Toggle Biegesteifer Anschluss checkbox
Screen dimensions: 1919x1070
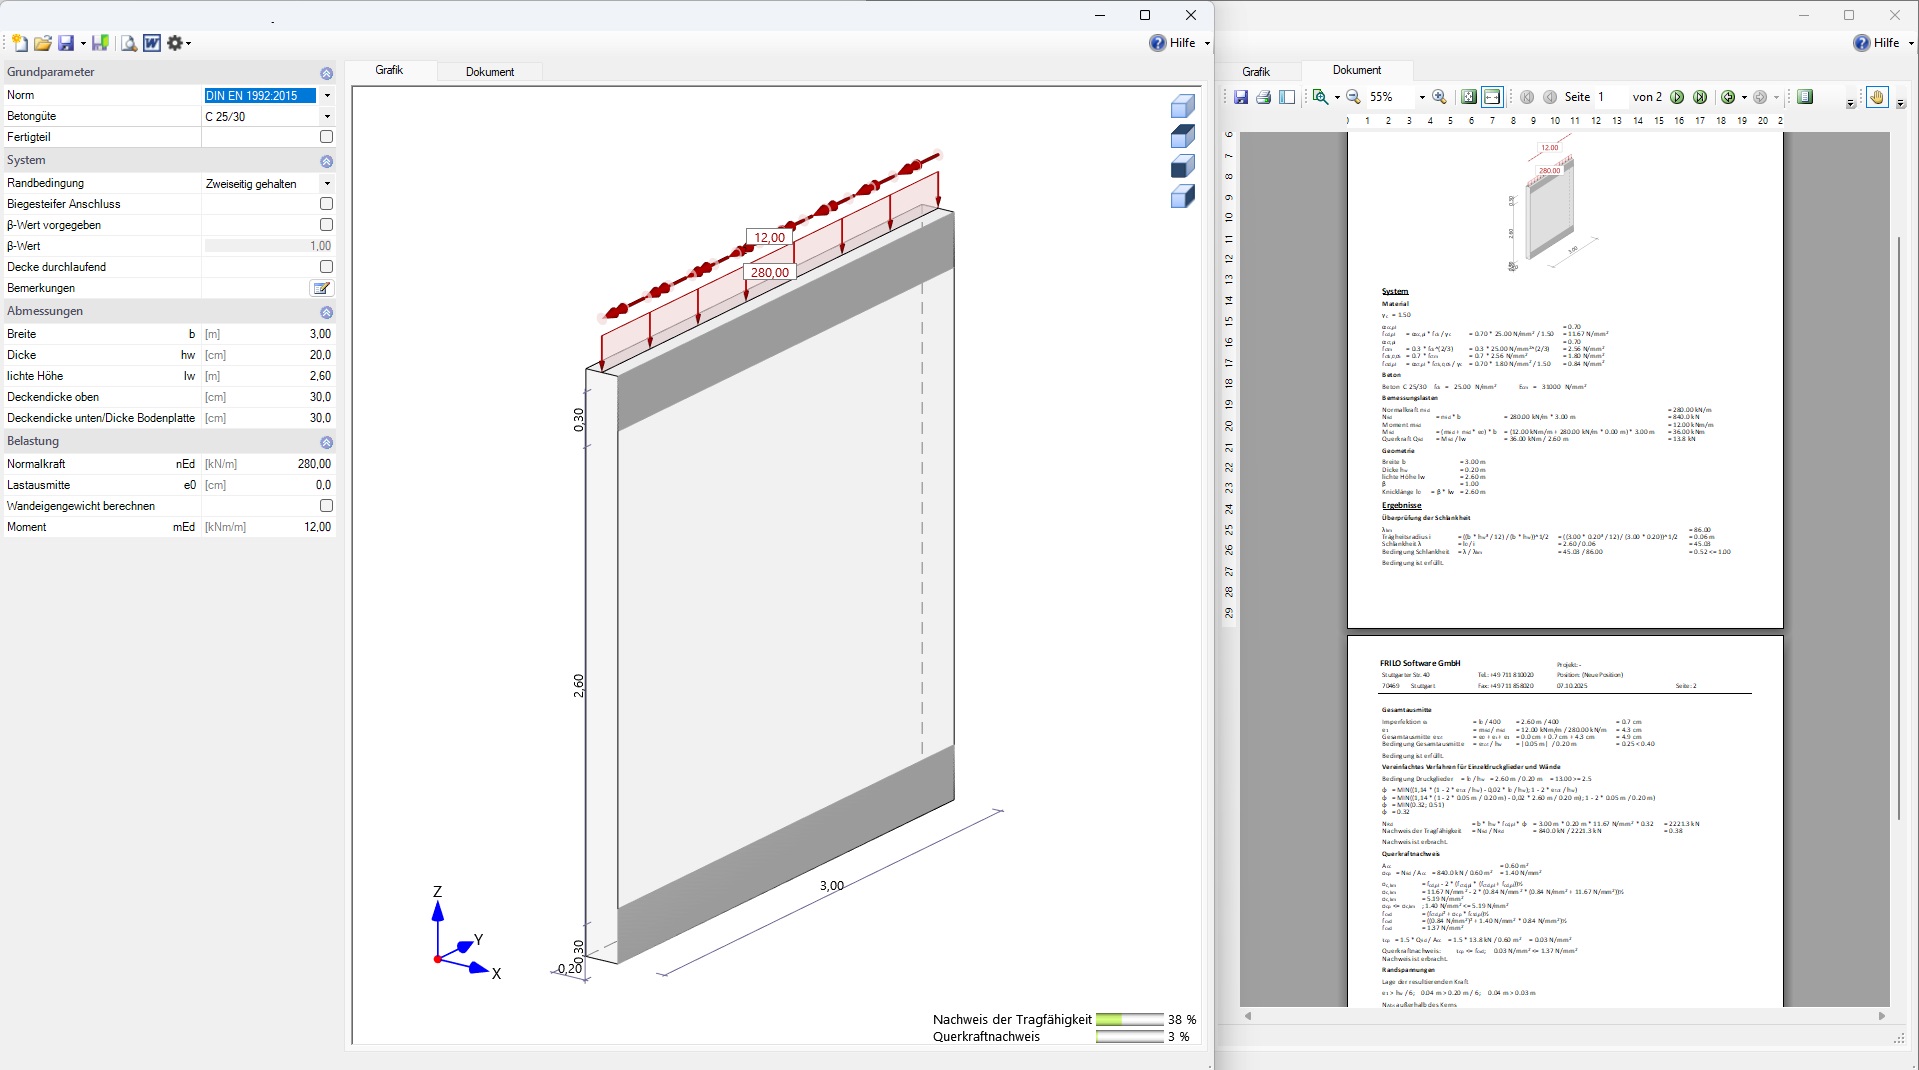(326, 204)
